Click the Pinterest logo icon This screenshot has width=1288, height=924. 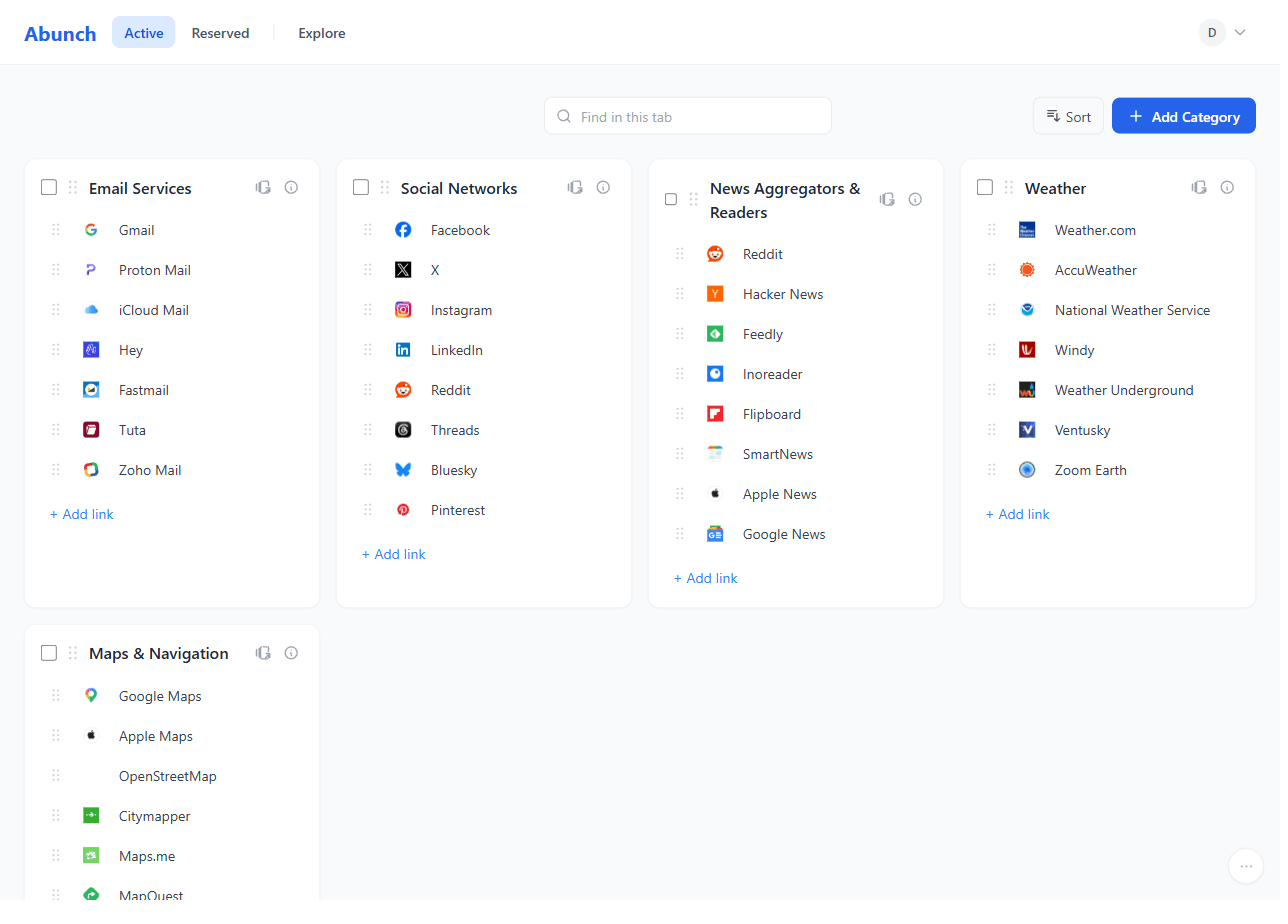tap(403, 510)
